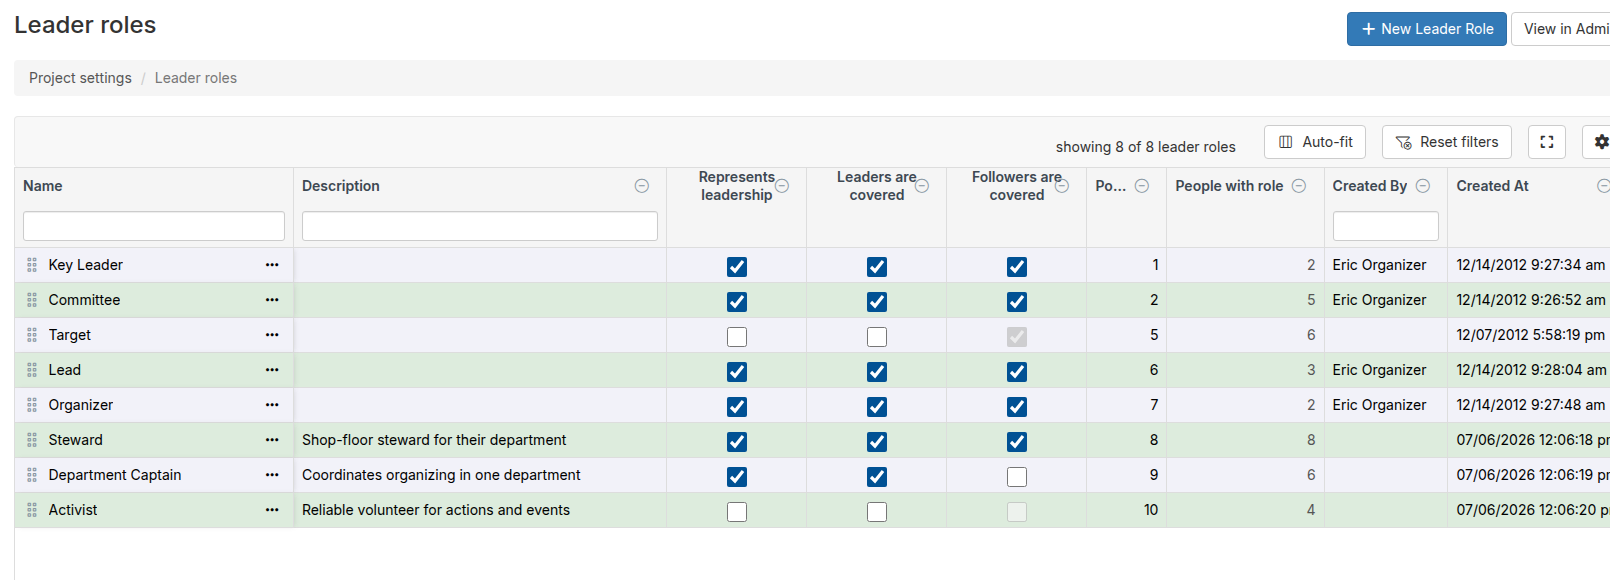Image resolution: width=1610 pixels, height=580 pixels.
Task: Open the three-dot menu for Steward
Action: coord(272,440)
